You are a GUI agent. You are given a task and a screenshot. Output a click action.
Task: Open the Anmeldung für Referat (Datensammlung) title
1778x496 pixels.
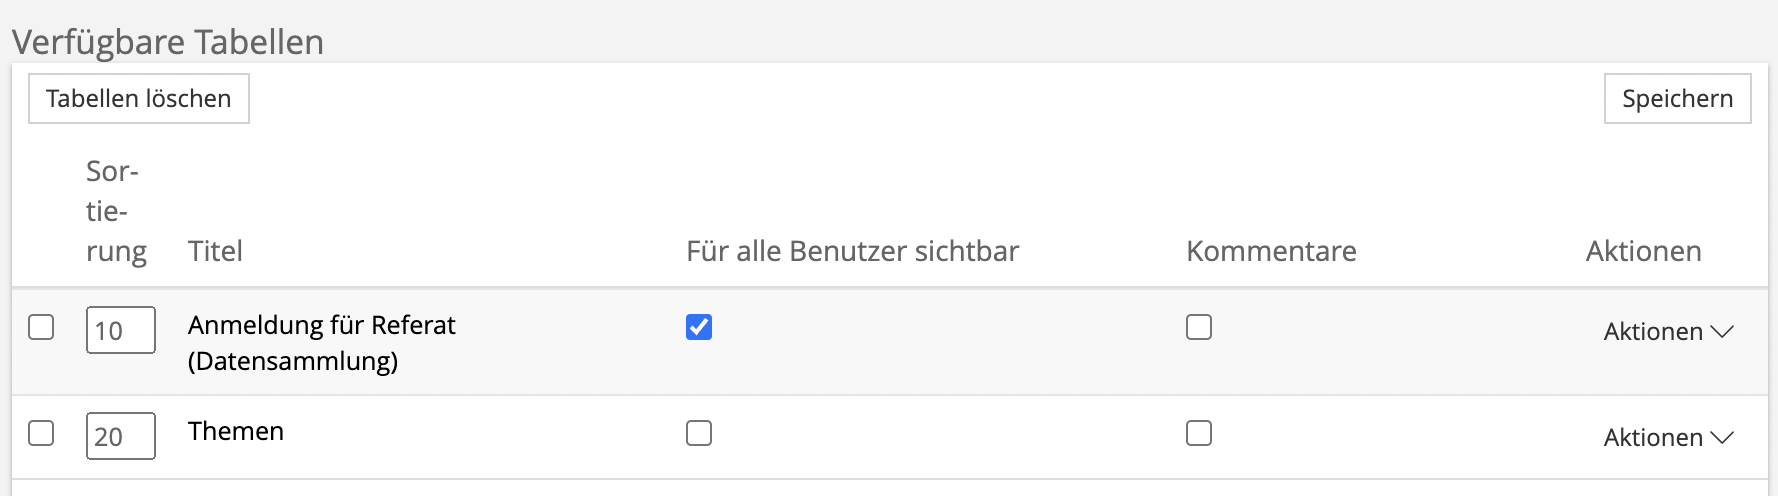(x=321, y=342)
